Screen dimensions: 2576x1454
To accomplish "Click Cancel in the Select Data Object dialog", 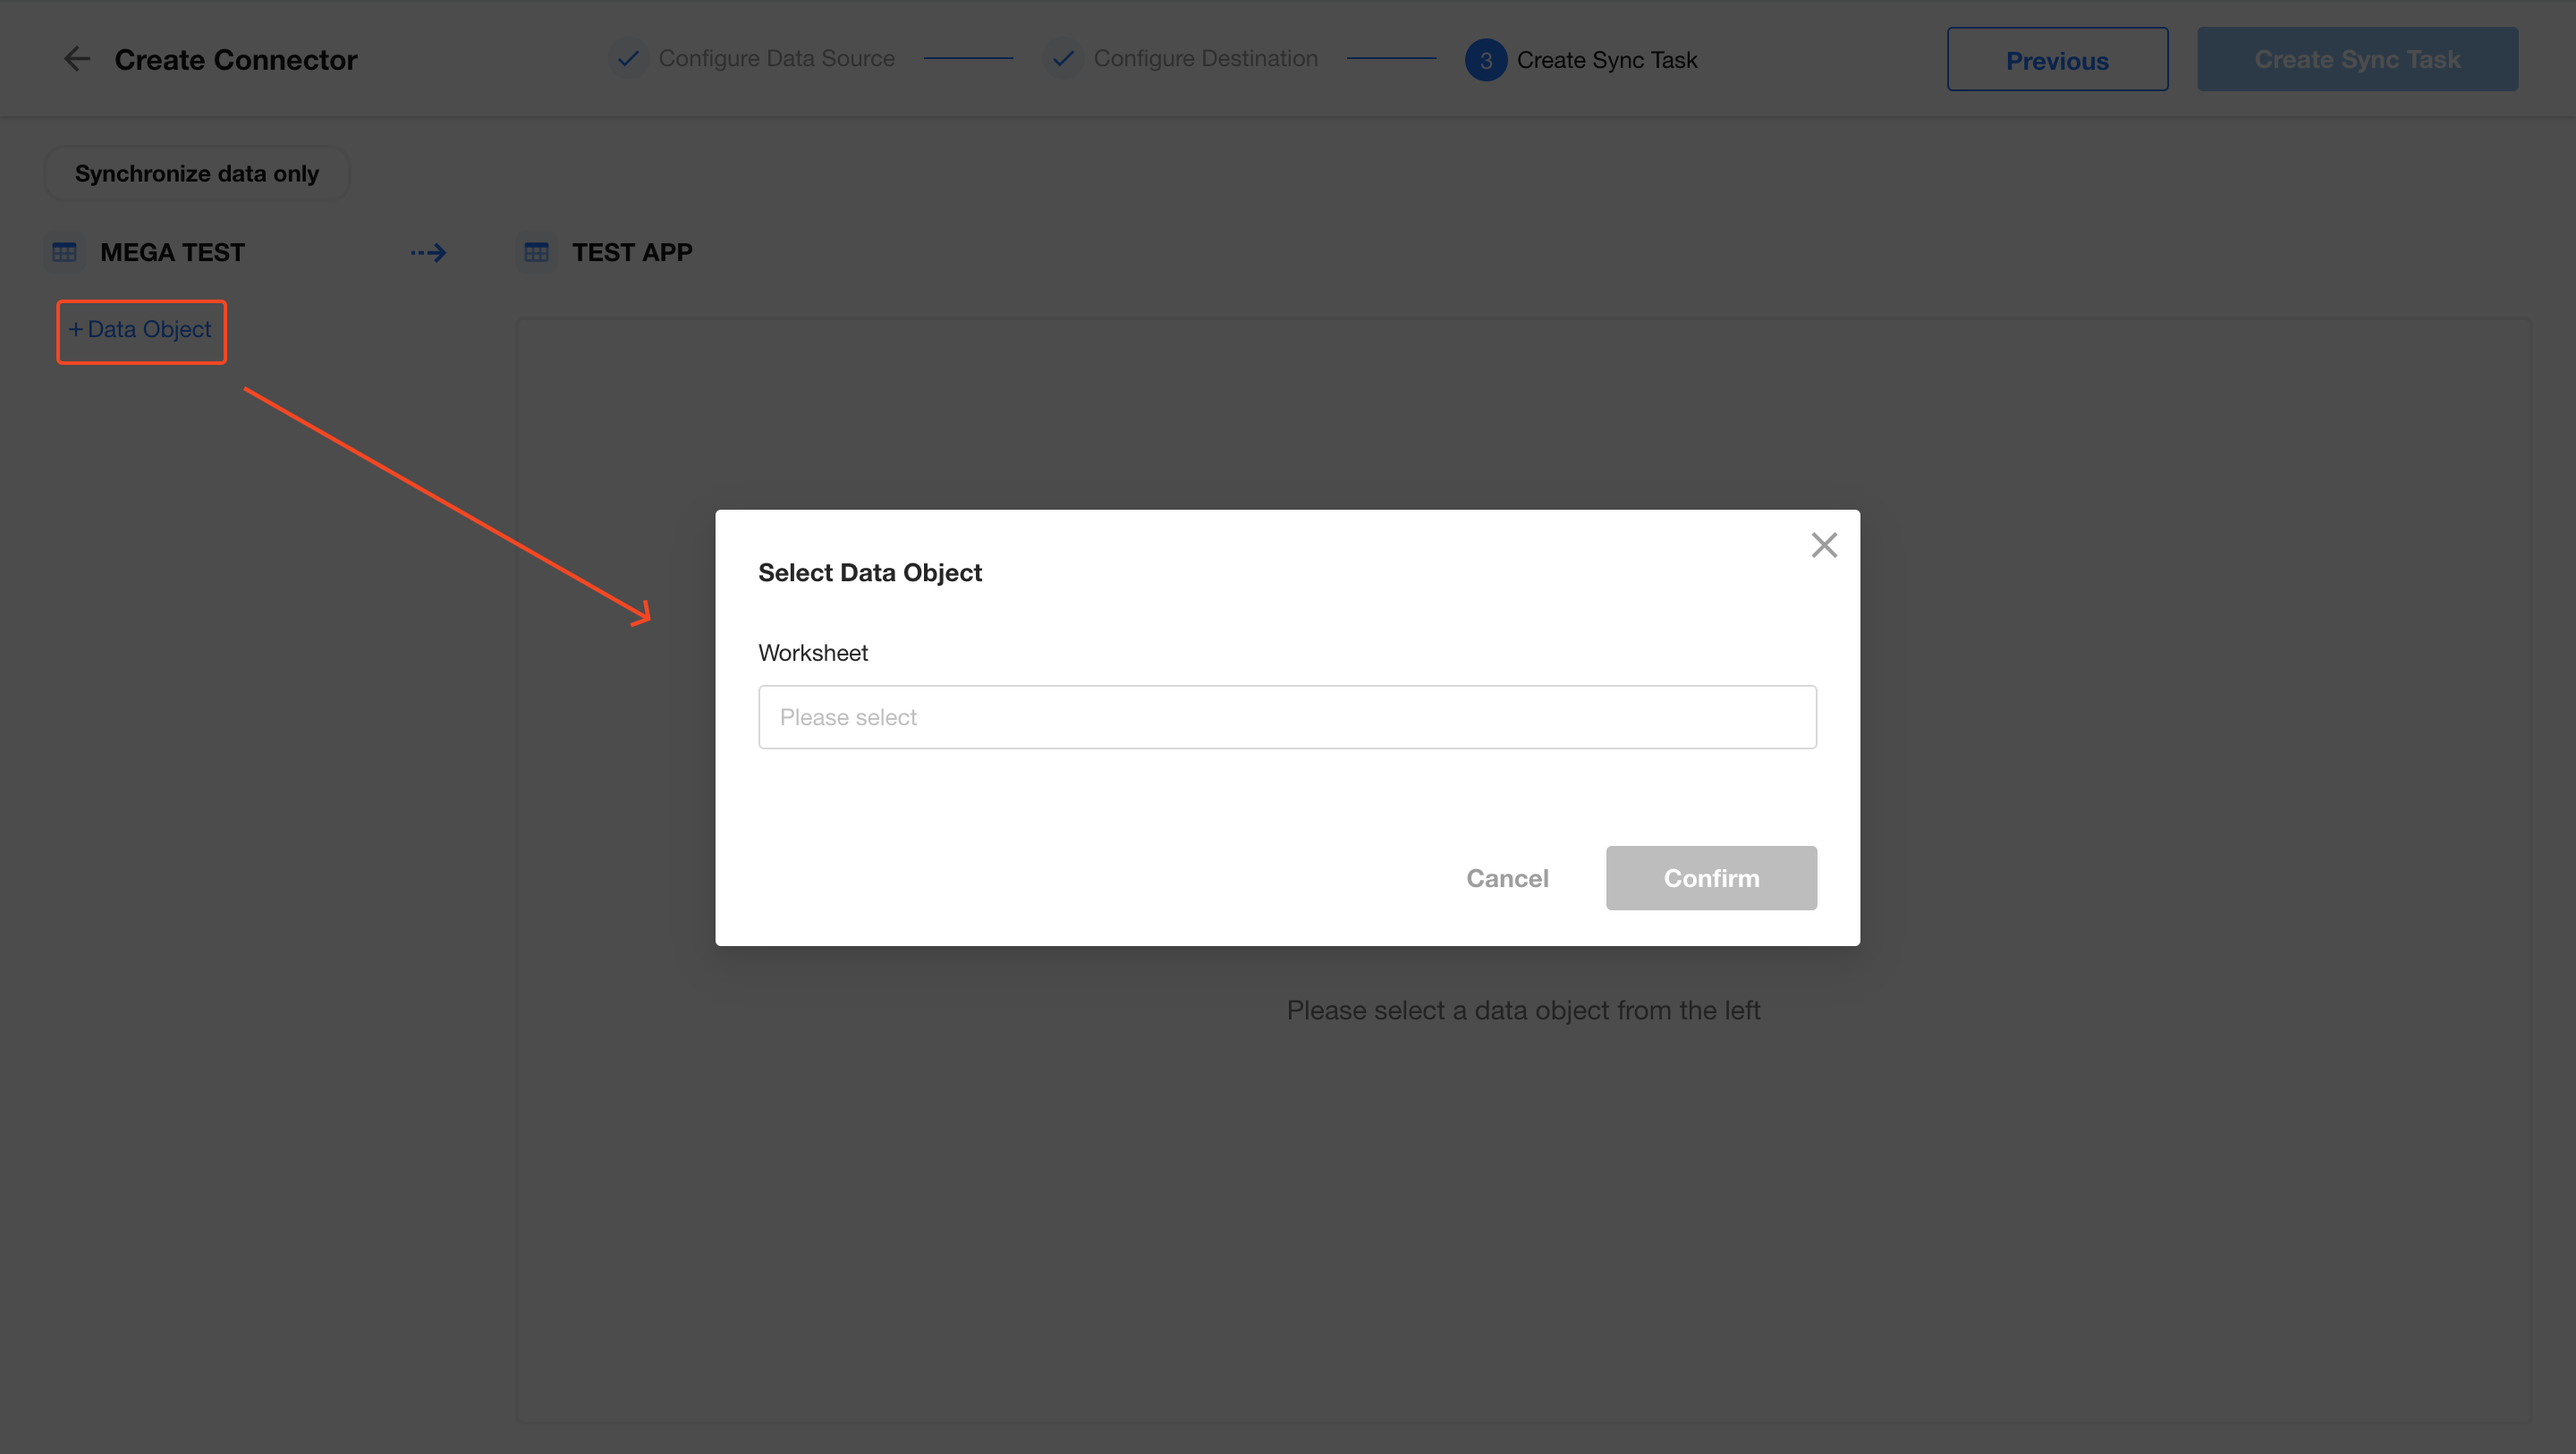I will click(x=1507, y=878).
